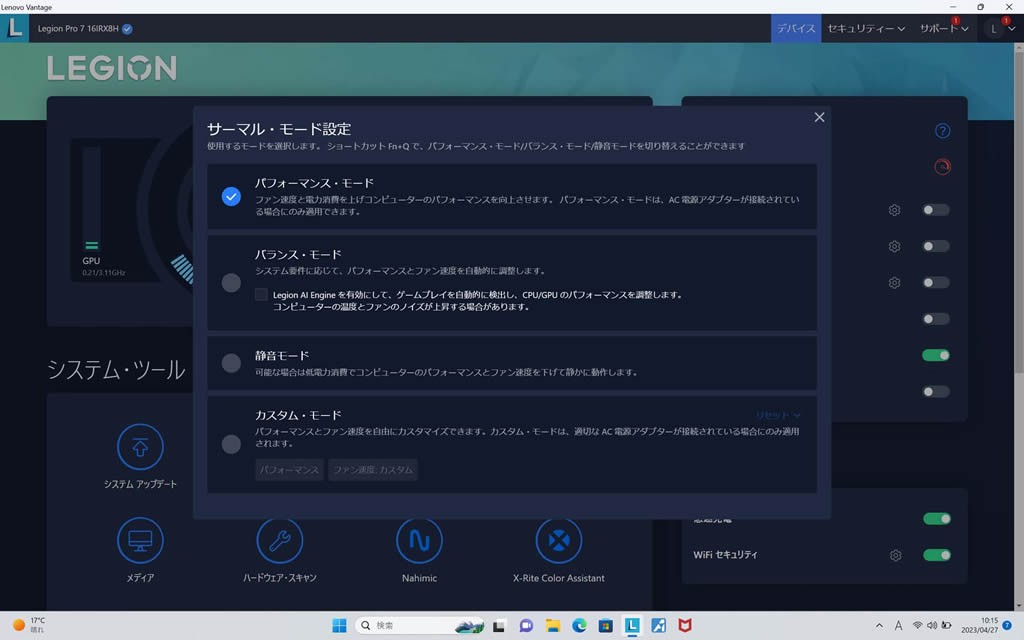
Task: Select 静音モード radio button
Action: click(231, 362)
